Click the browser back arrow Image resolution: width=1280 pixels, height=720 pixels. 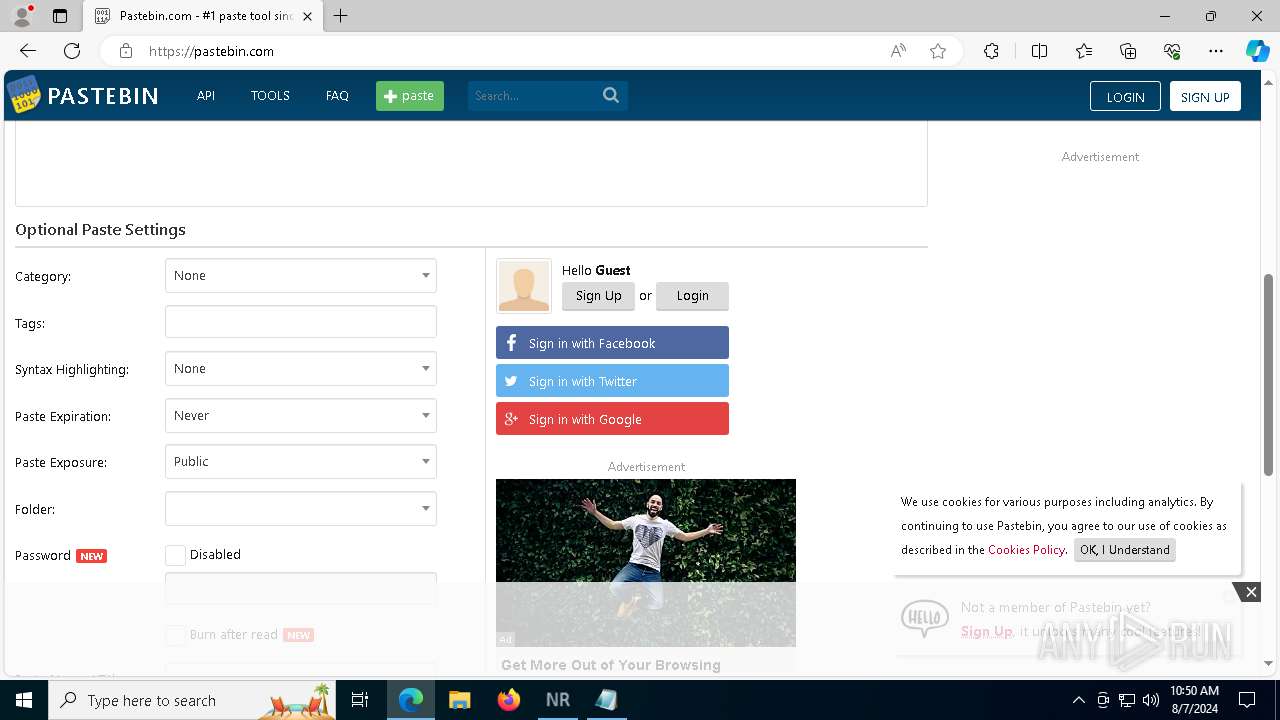[28, 51]
